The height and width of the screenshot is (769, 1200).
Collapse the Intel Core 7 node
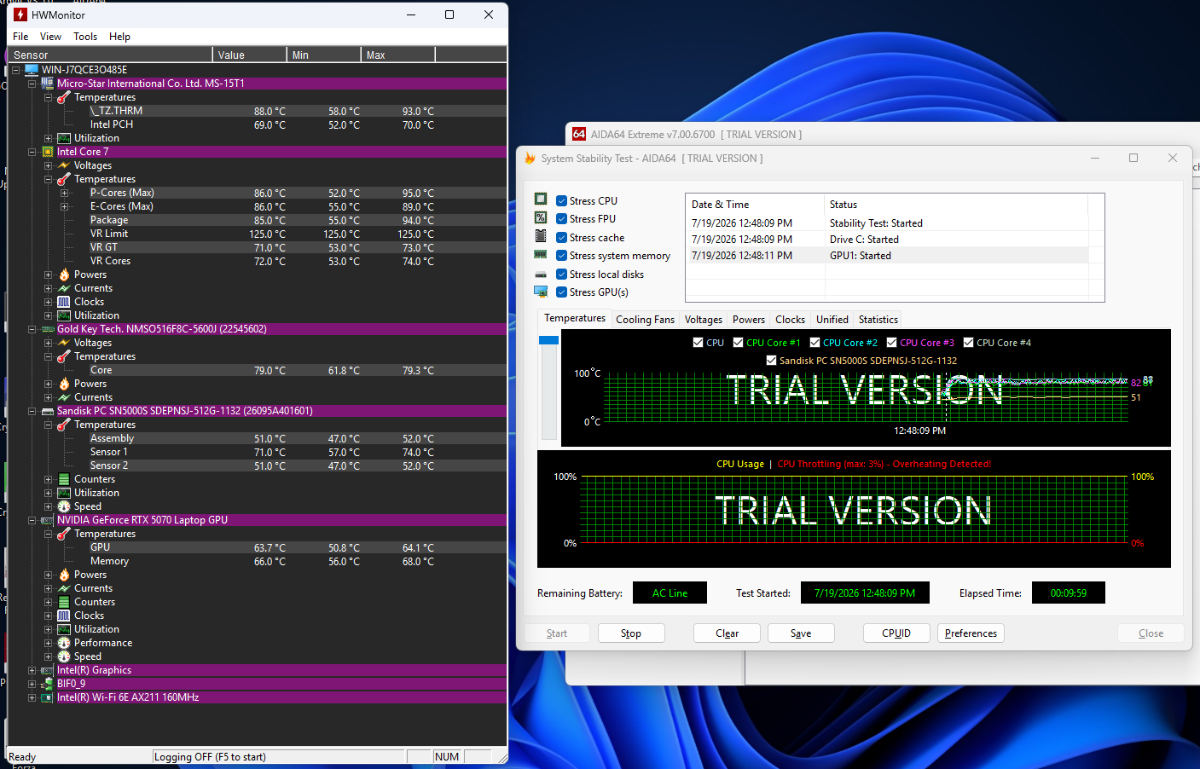coord(32,152)
